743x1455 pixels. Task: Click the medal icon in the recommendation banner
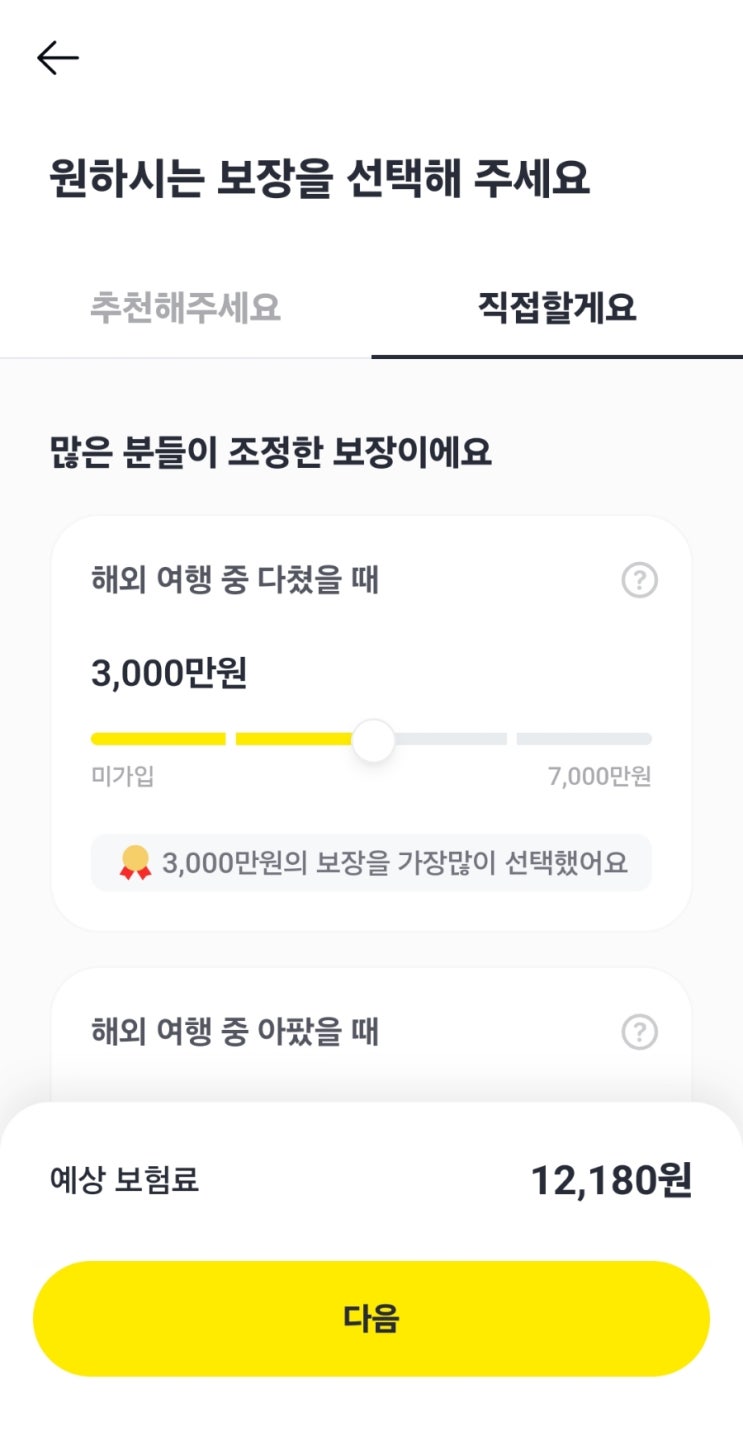pyautogui.click(x=135, y=862)
